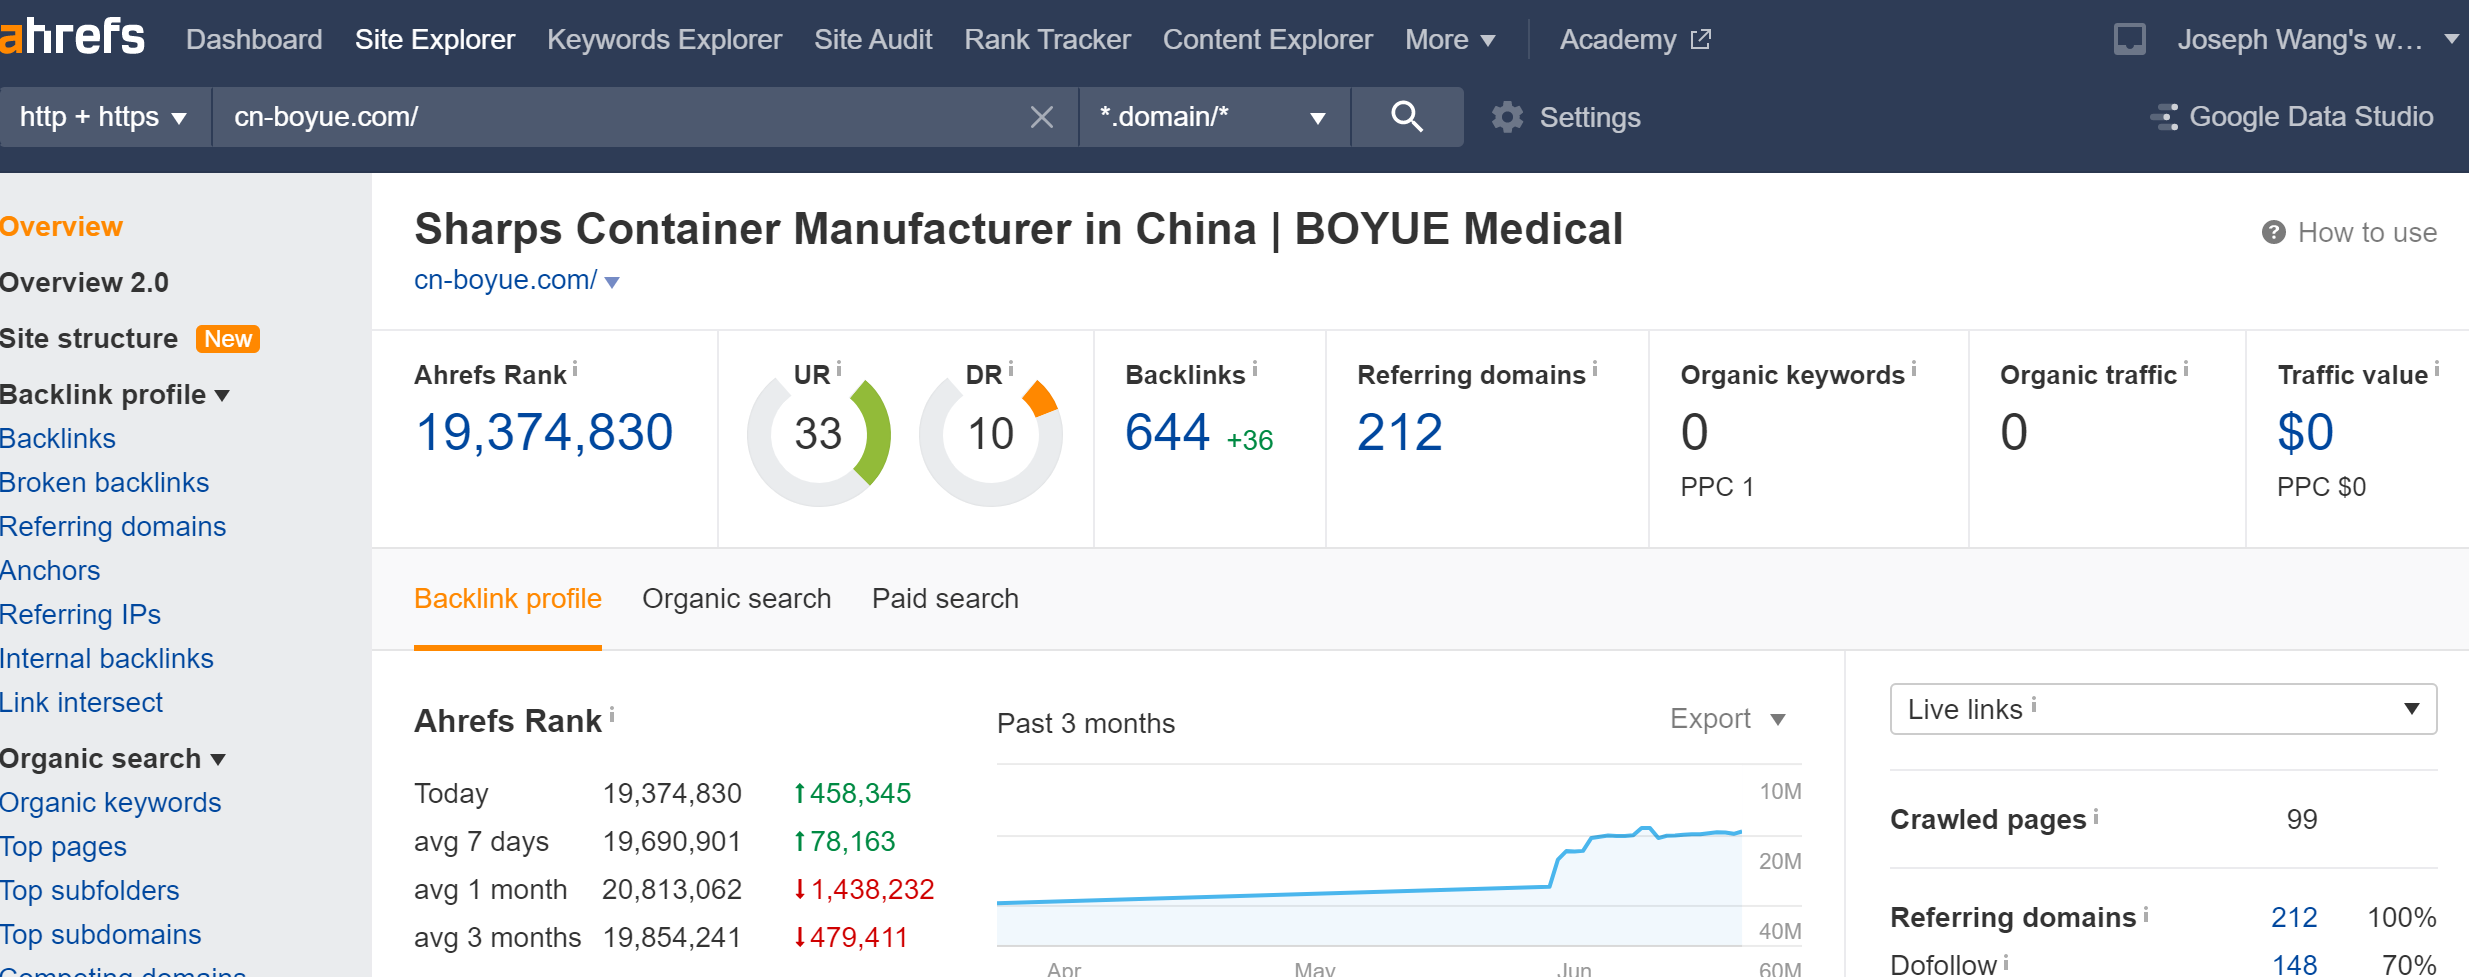2469x977 pixels.
Task: Open Top pages sidebar link
Action: tap(63, 846)
